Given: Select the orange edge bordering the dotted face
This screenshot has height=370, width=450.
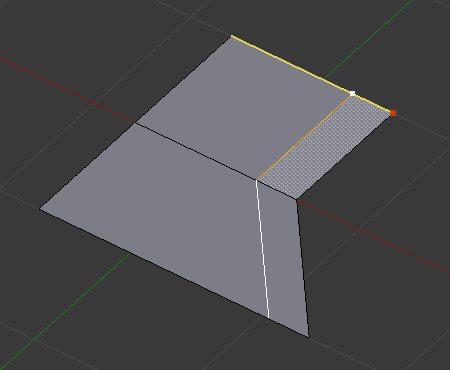Looking at the screenshot, I should click(x=304, y=137).
